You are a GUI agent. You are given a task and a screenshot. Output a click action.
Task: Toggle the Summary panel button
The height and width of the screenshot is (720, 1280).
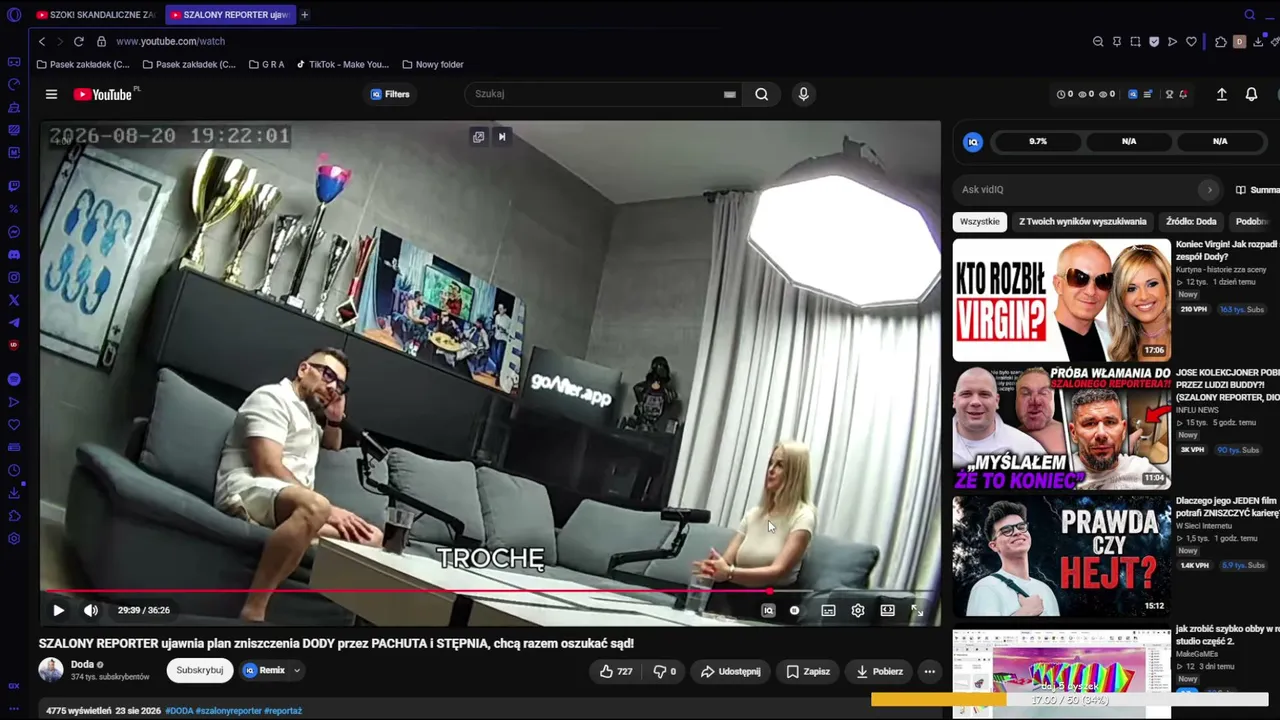coord(1258,189)
